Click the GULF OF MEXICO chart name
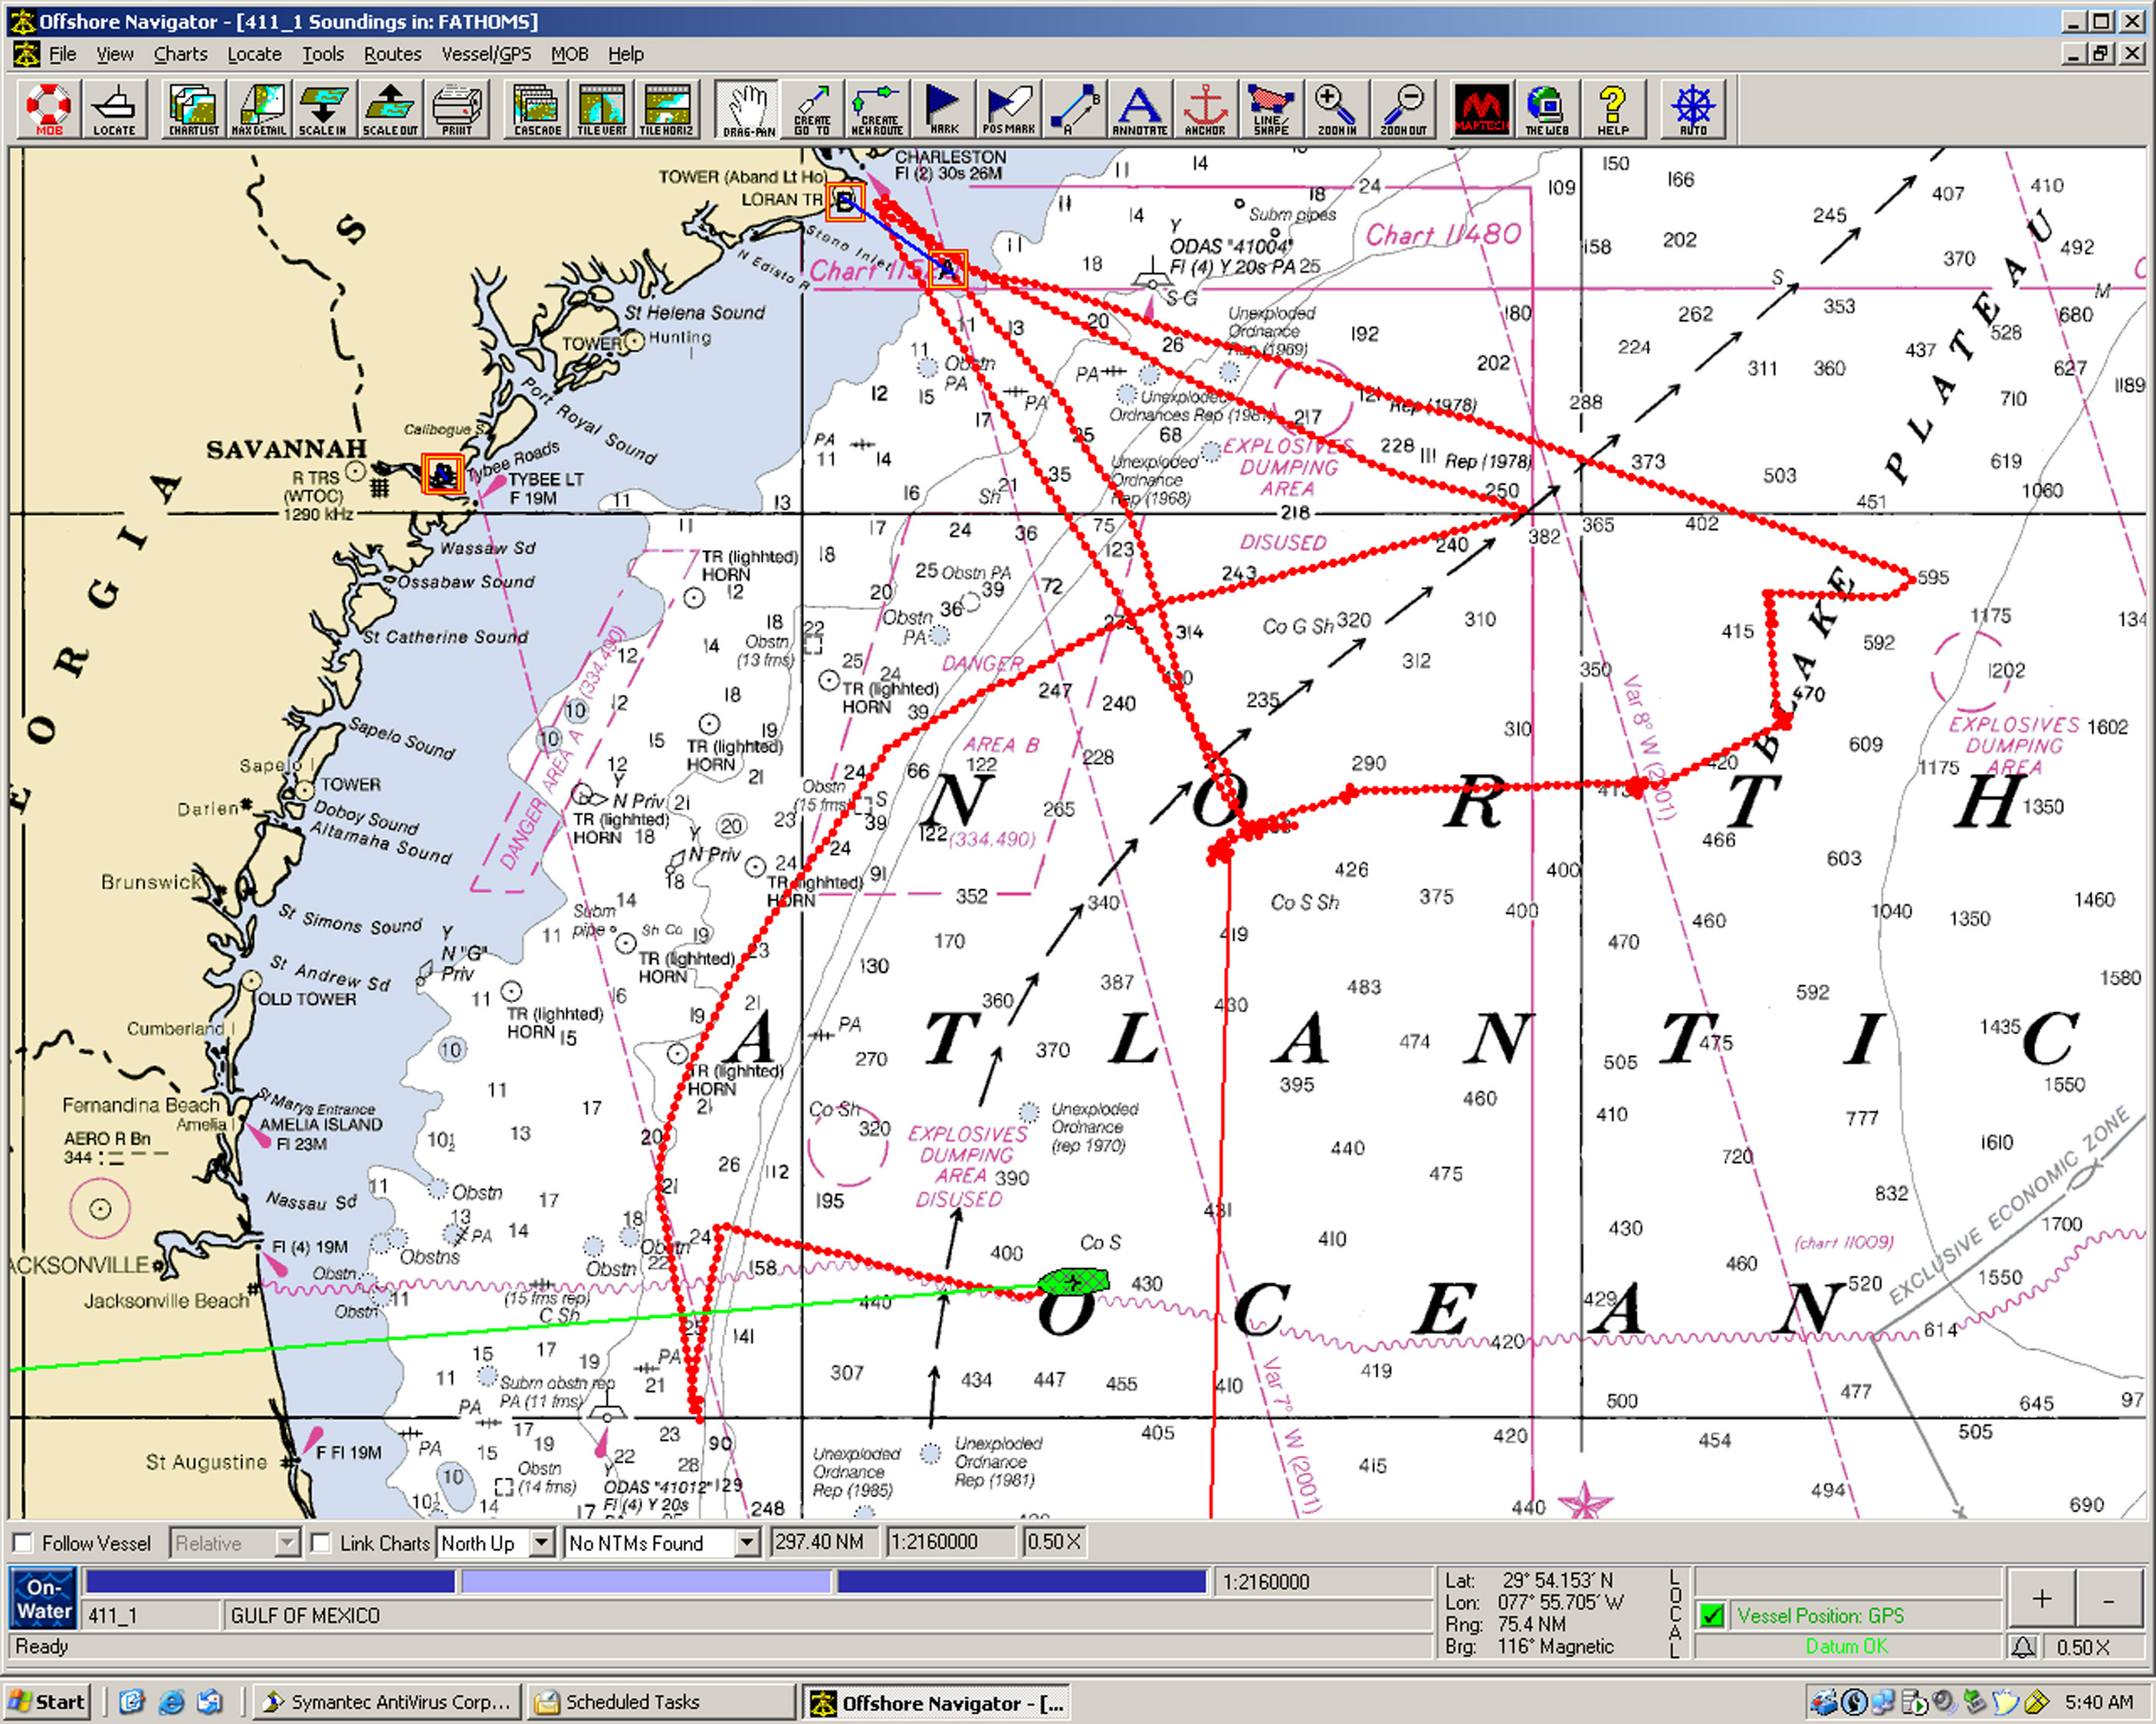 305,1616
